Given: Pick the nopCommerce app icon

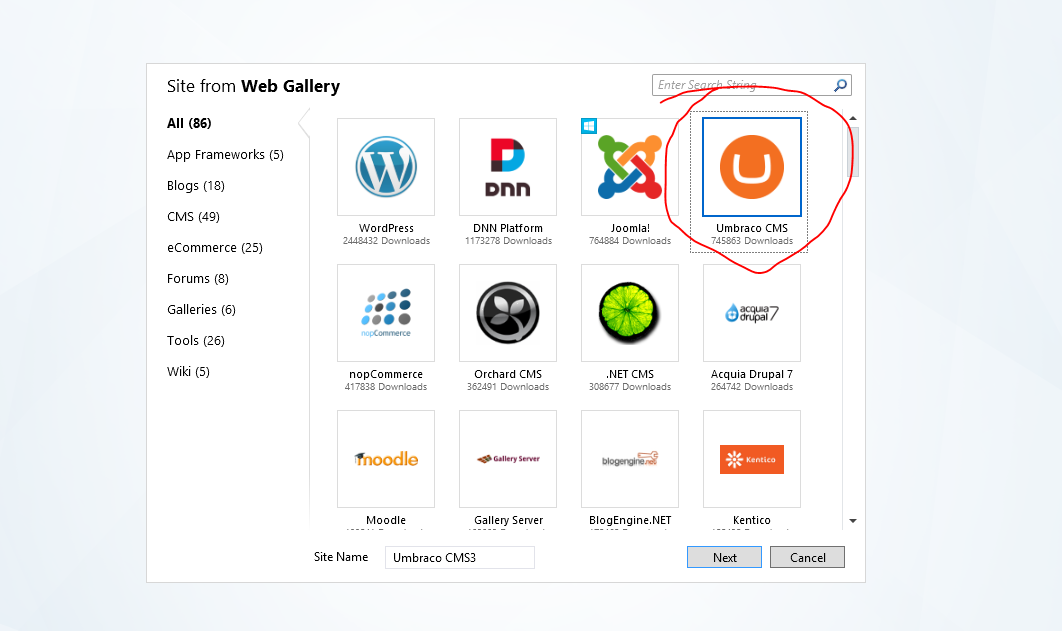Looking at the screenshot, I should (386, 313).
